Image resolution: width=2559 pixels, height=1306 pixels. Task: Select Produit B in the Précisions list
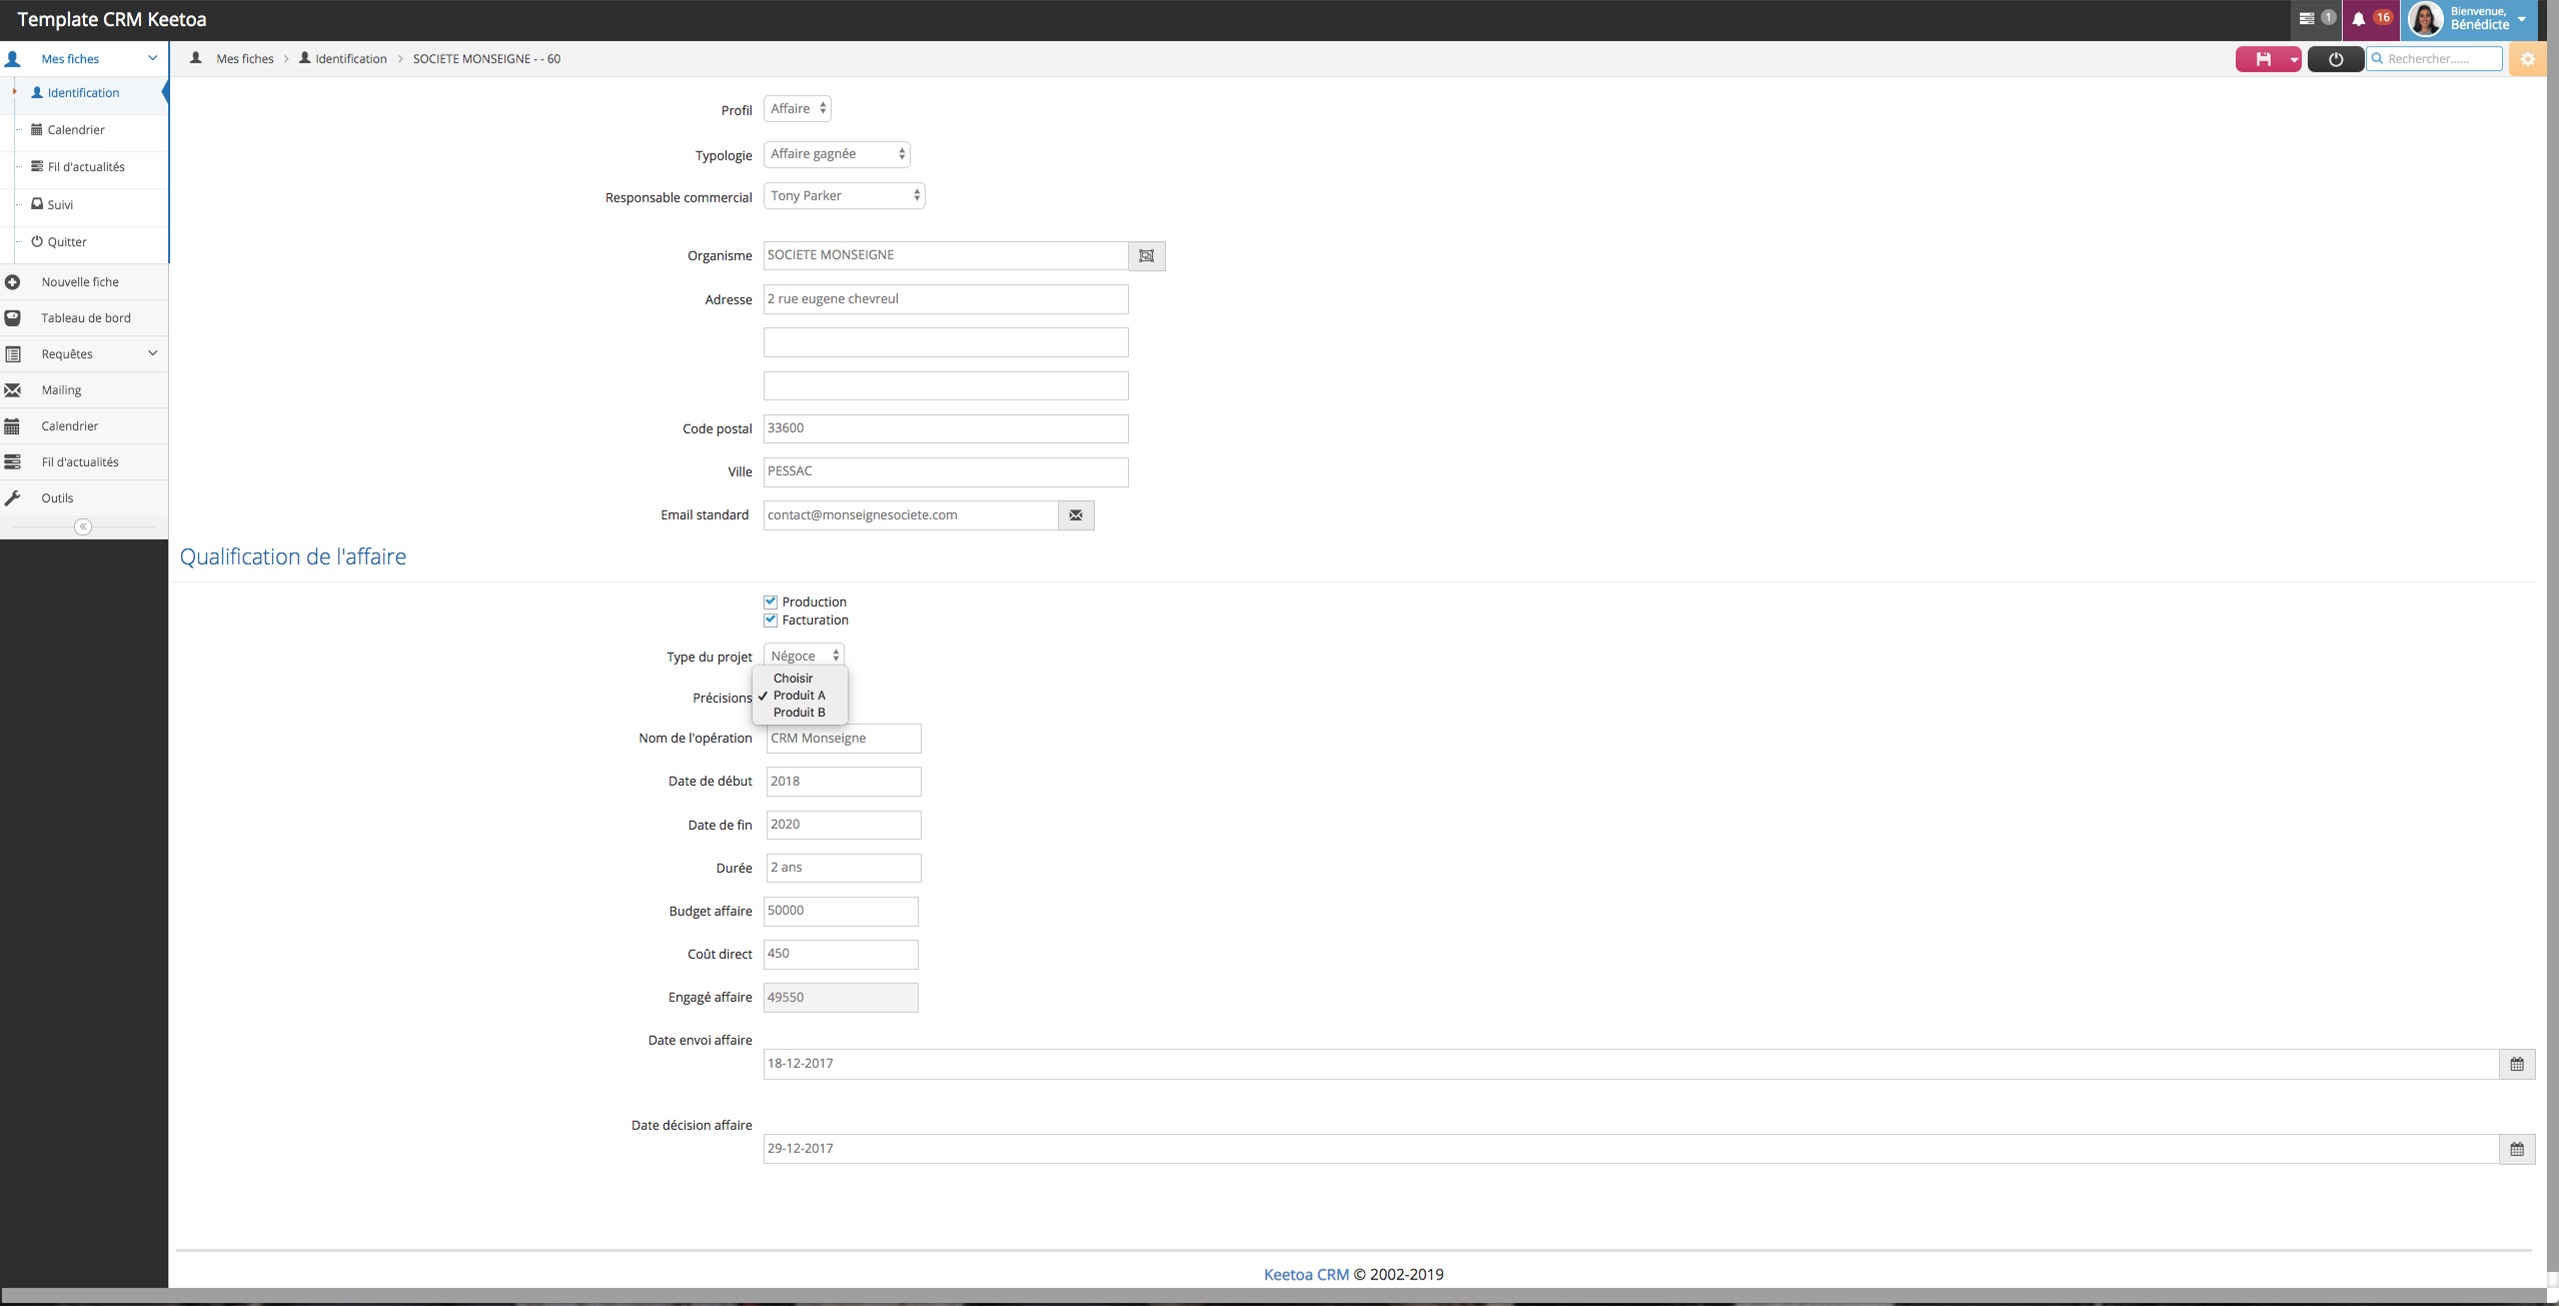[x=799, y=712]
